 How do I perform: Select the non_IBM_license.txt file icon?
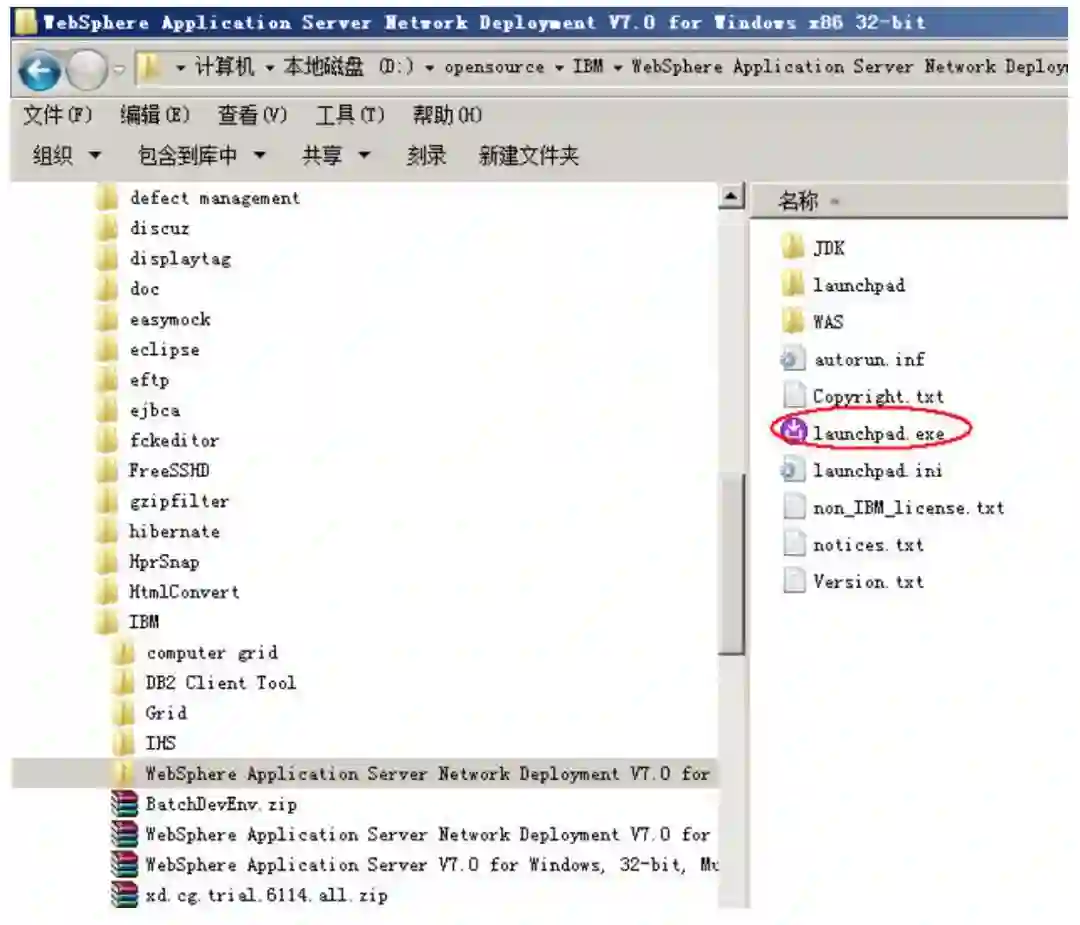coord(793,508)
